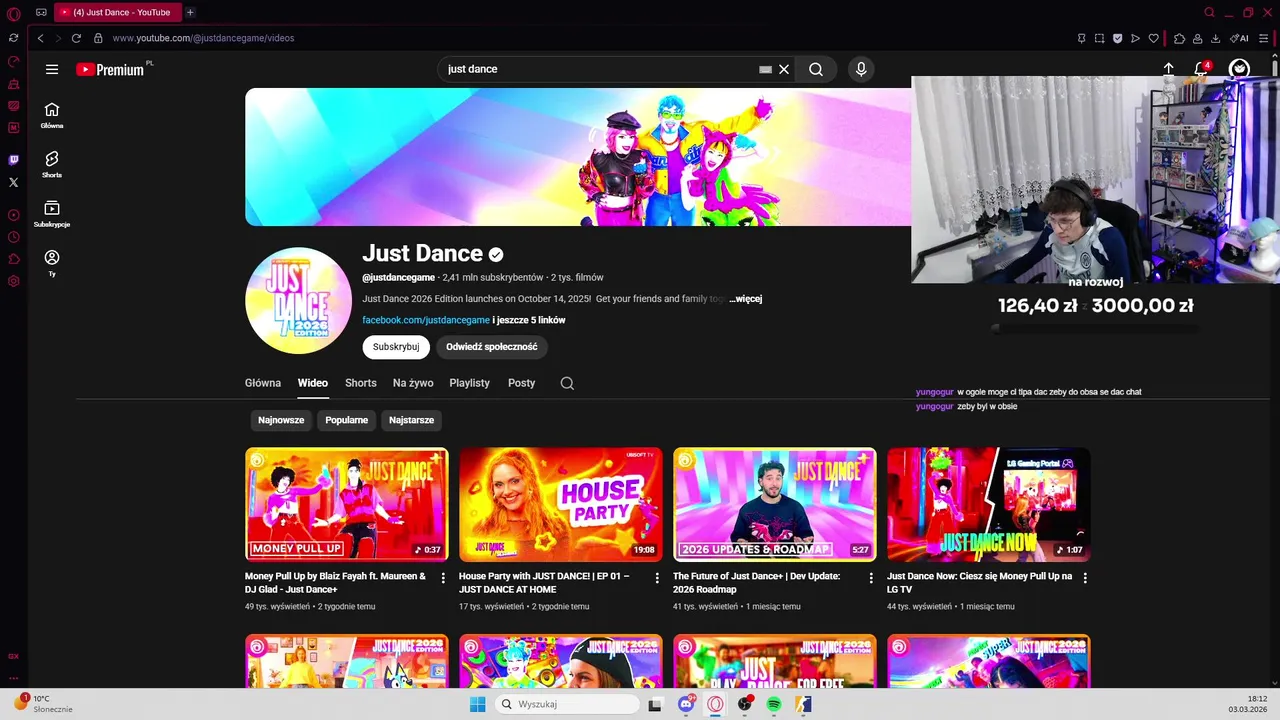Screen dimensions: 1280x720
Task: Open a new browser tab
Action: tap(190, 12)
